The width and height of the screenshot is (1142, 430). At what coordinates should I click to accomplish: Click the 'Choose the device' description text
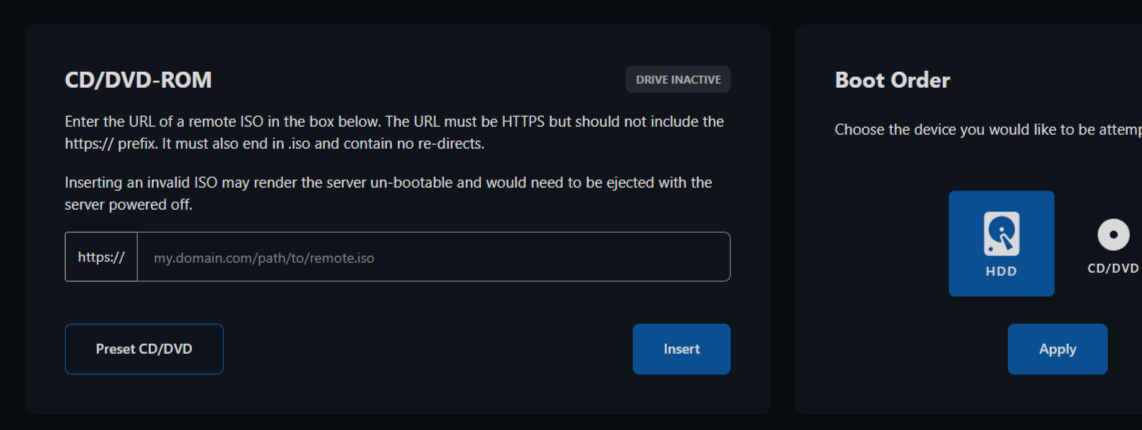click(985, 130)
